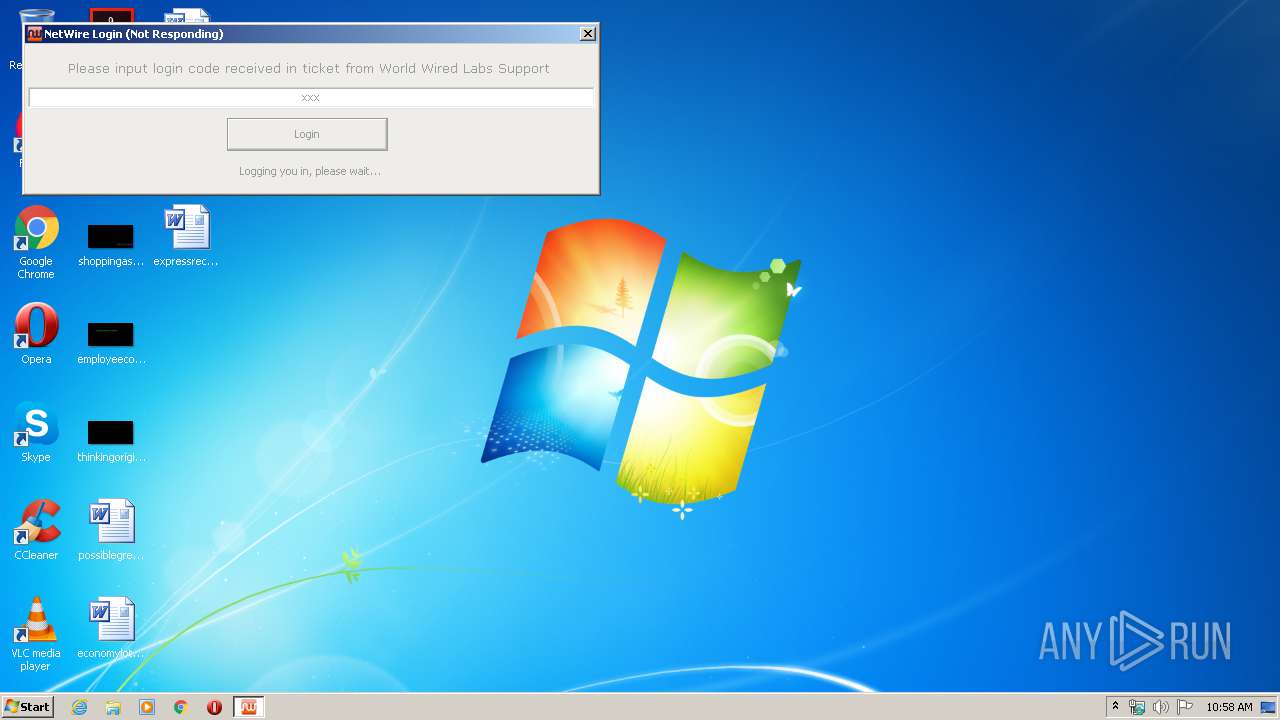1280x720 pixels.
Task: Open Google Chrome desktop shortcut
Action: point(36,243)
